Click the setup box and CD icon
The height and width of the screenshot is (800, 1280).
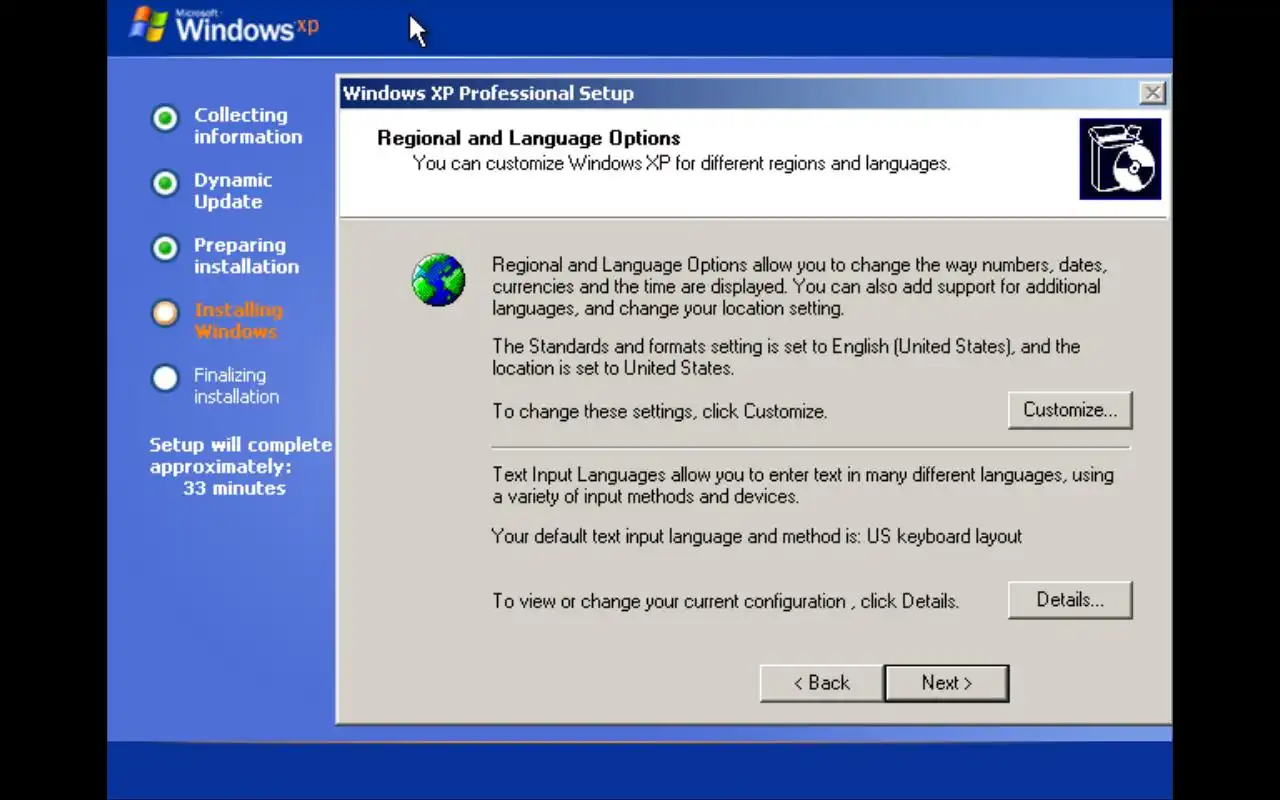click(1120, 159)
